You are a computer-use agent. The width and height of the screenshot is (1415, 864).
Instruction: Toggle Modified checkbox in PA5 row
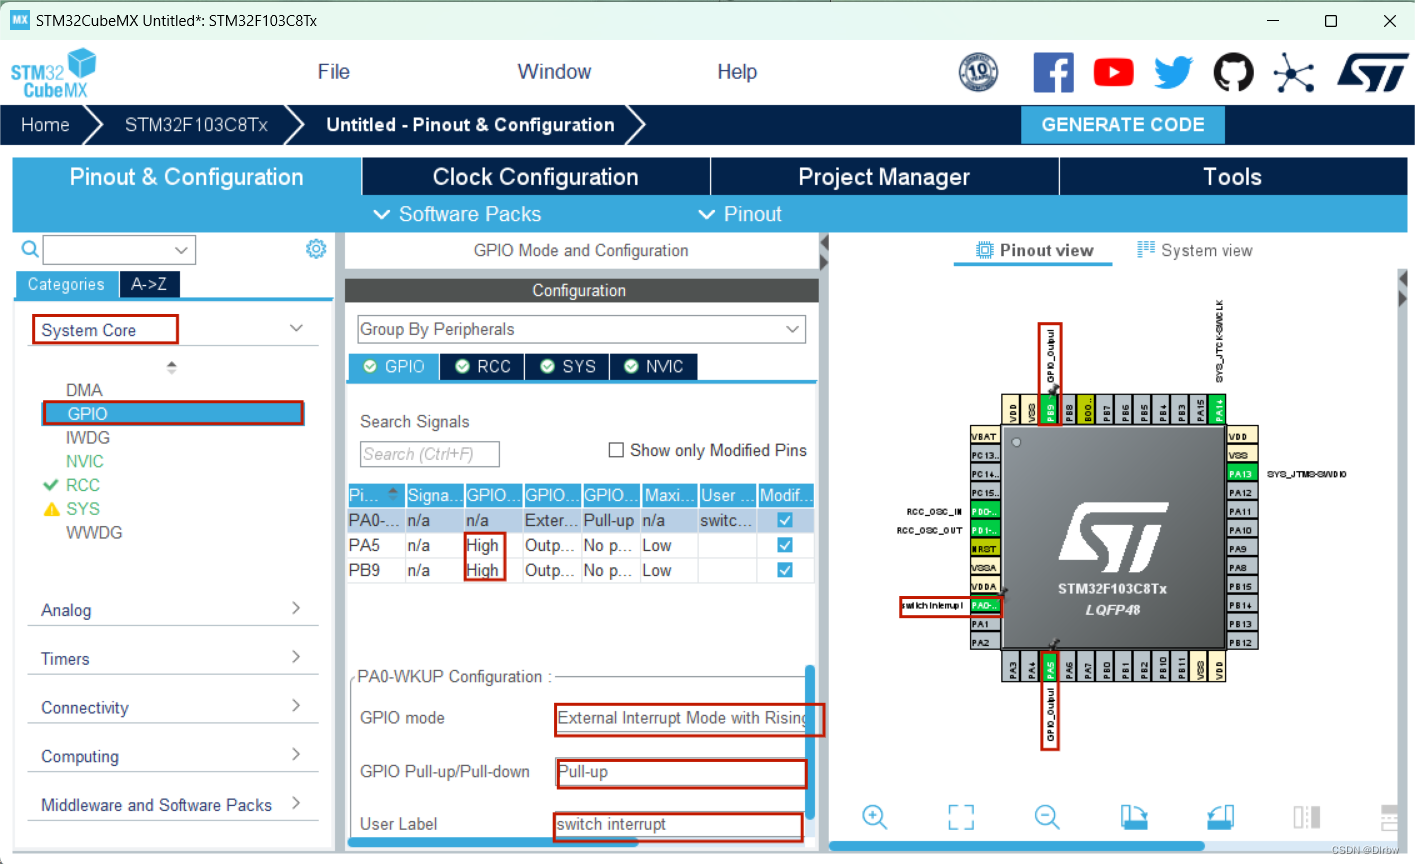click(x=785, y=545)
